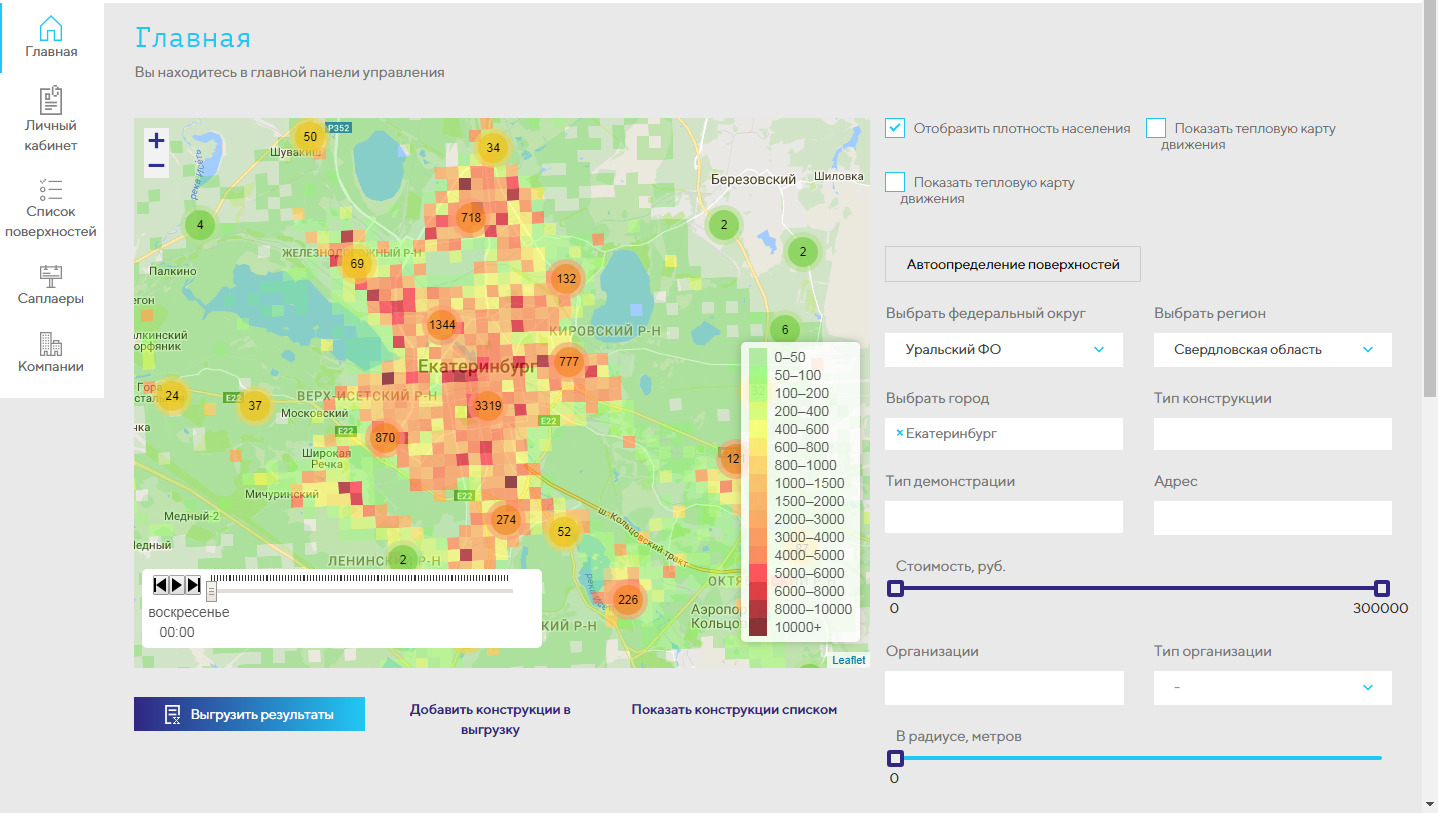Click the 718 cluster marker

tap(471, 218)
